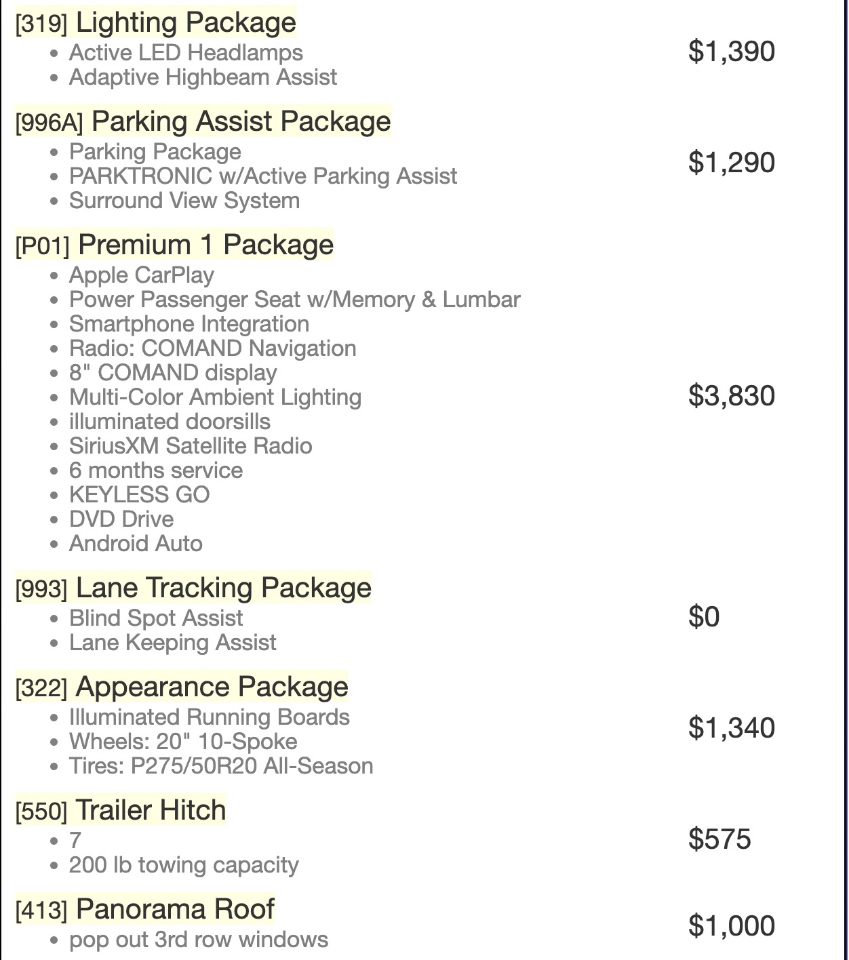
Task: Select the KEYLESS GO feature line
Action: point(139,495)
